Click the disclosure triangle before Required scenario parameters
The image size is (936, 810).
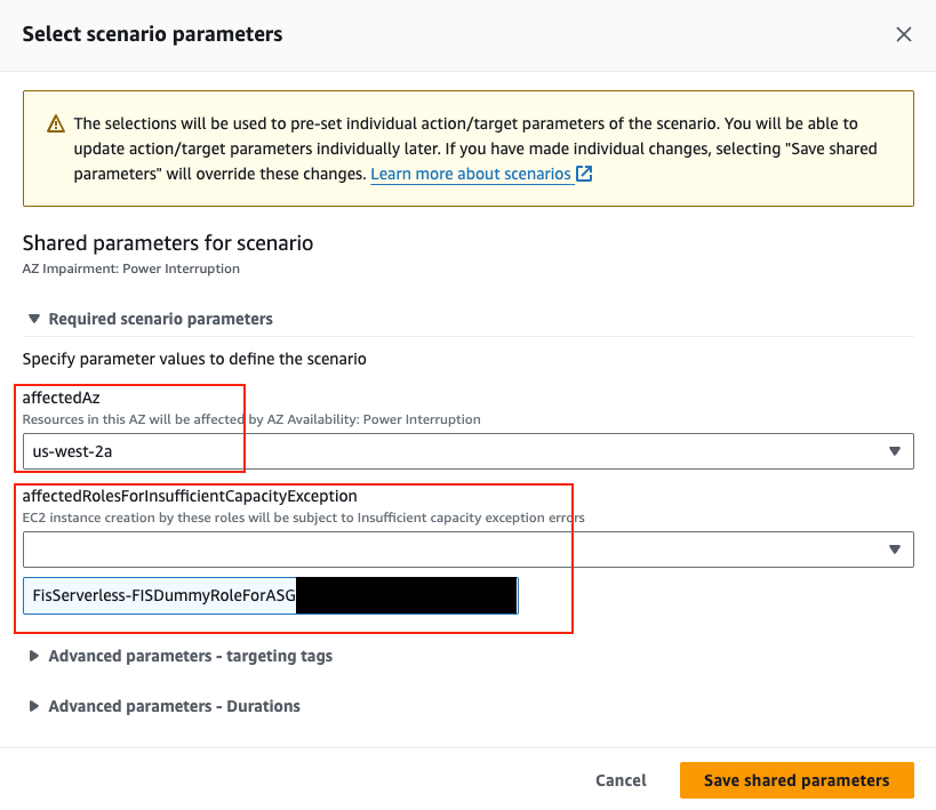34,318
